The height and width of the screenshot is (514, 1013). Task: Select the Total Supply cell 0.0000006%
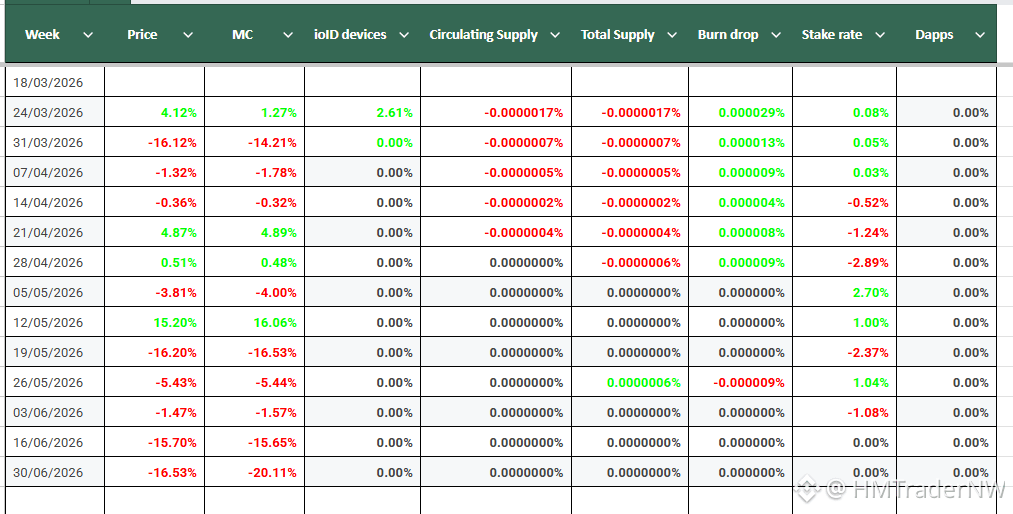(x=631, y=382)
